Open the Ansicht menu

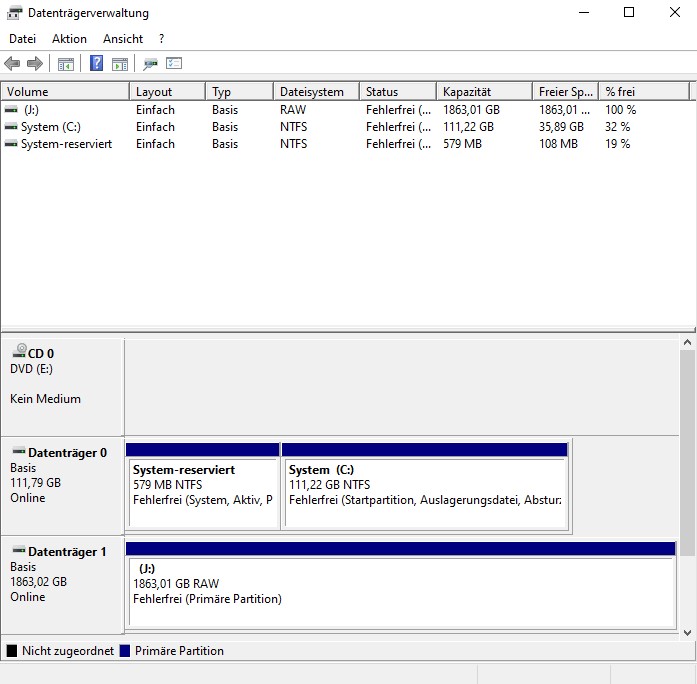[x=123, y=39]
